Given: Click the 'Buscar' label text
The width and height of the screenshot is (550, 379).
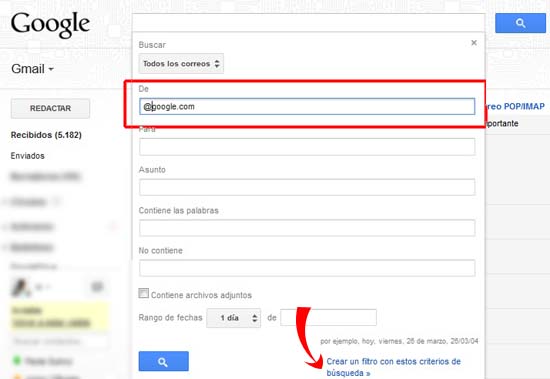Looking at the screenshot, I should pos(152,45).
